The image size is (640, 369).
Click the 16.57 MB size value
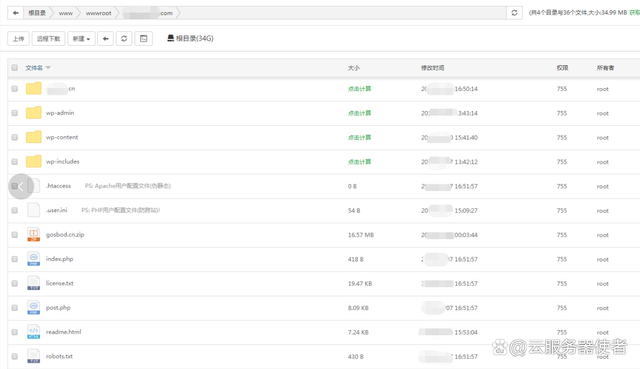pos(361,235)
